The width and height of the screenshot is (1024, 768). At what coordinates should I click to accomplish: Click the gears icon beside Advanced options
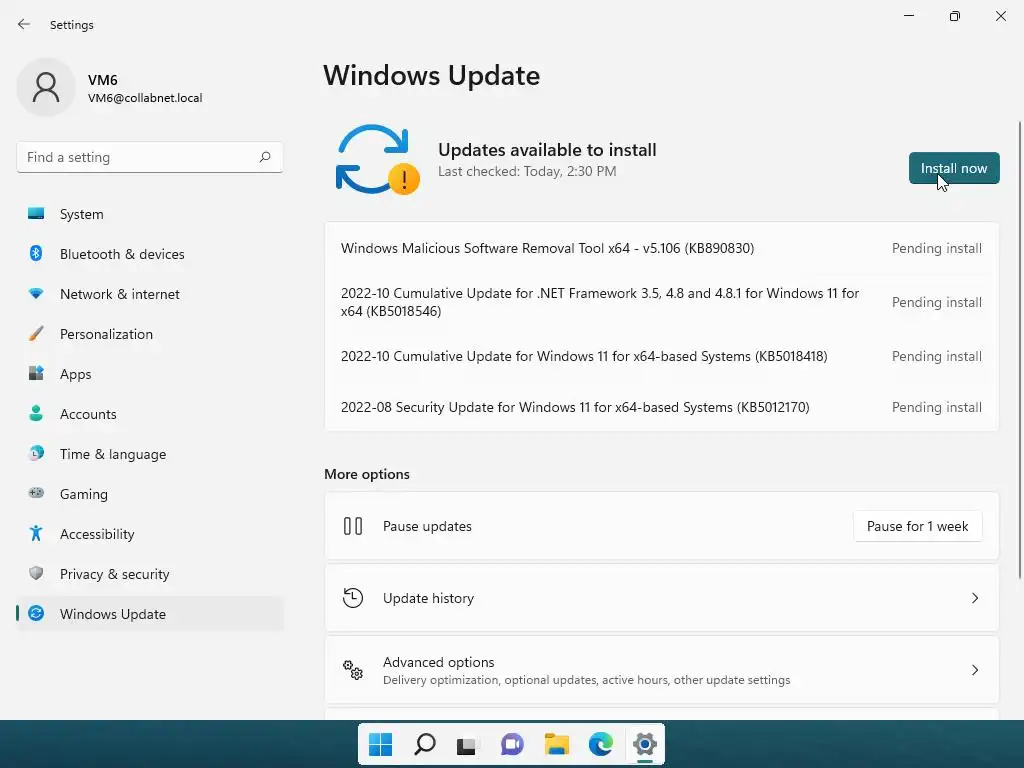pos(353,669)
